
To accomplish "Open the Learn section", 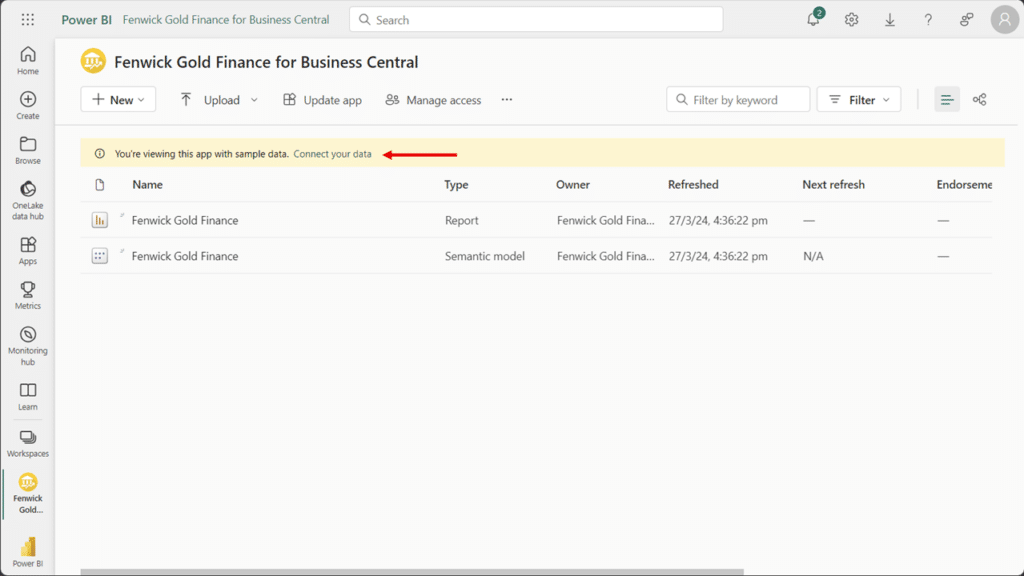I will 27,396.
